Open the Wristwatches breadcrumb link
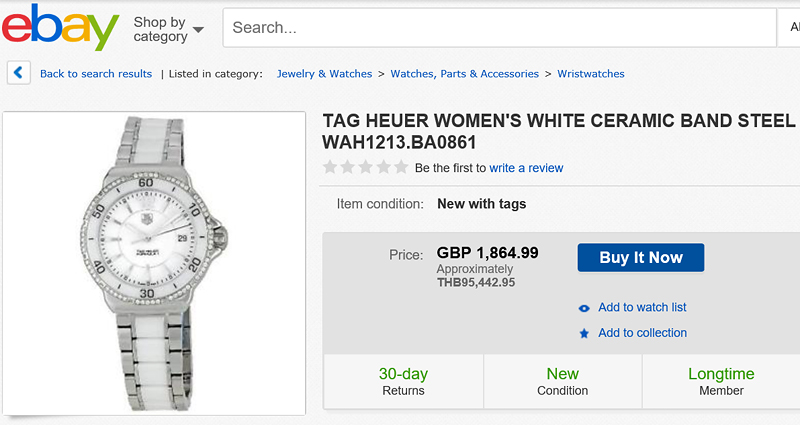This screenshot has width=800, height=425. coord(591,74)
